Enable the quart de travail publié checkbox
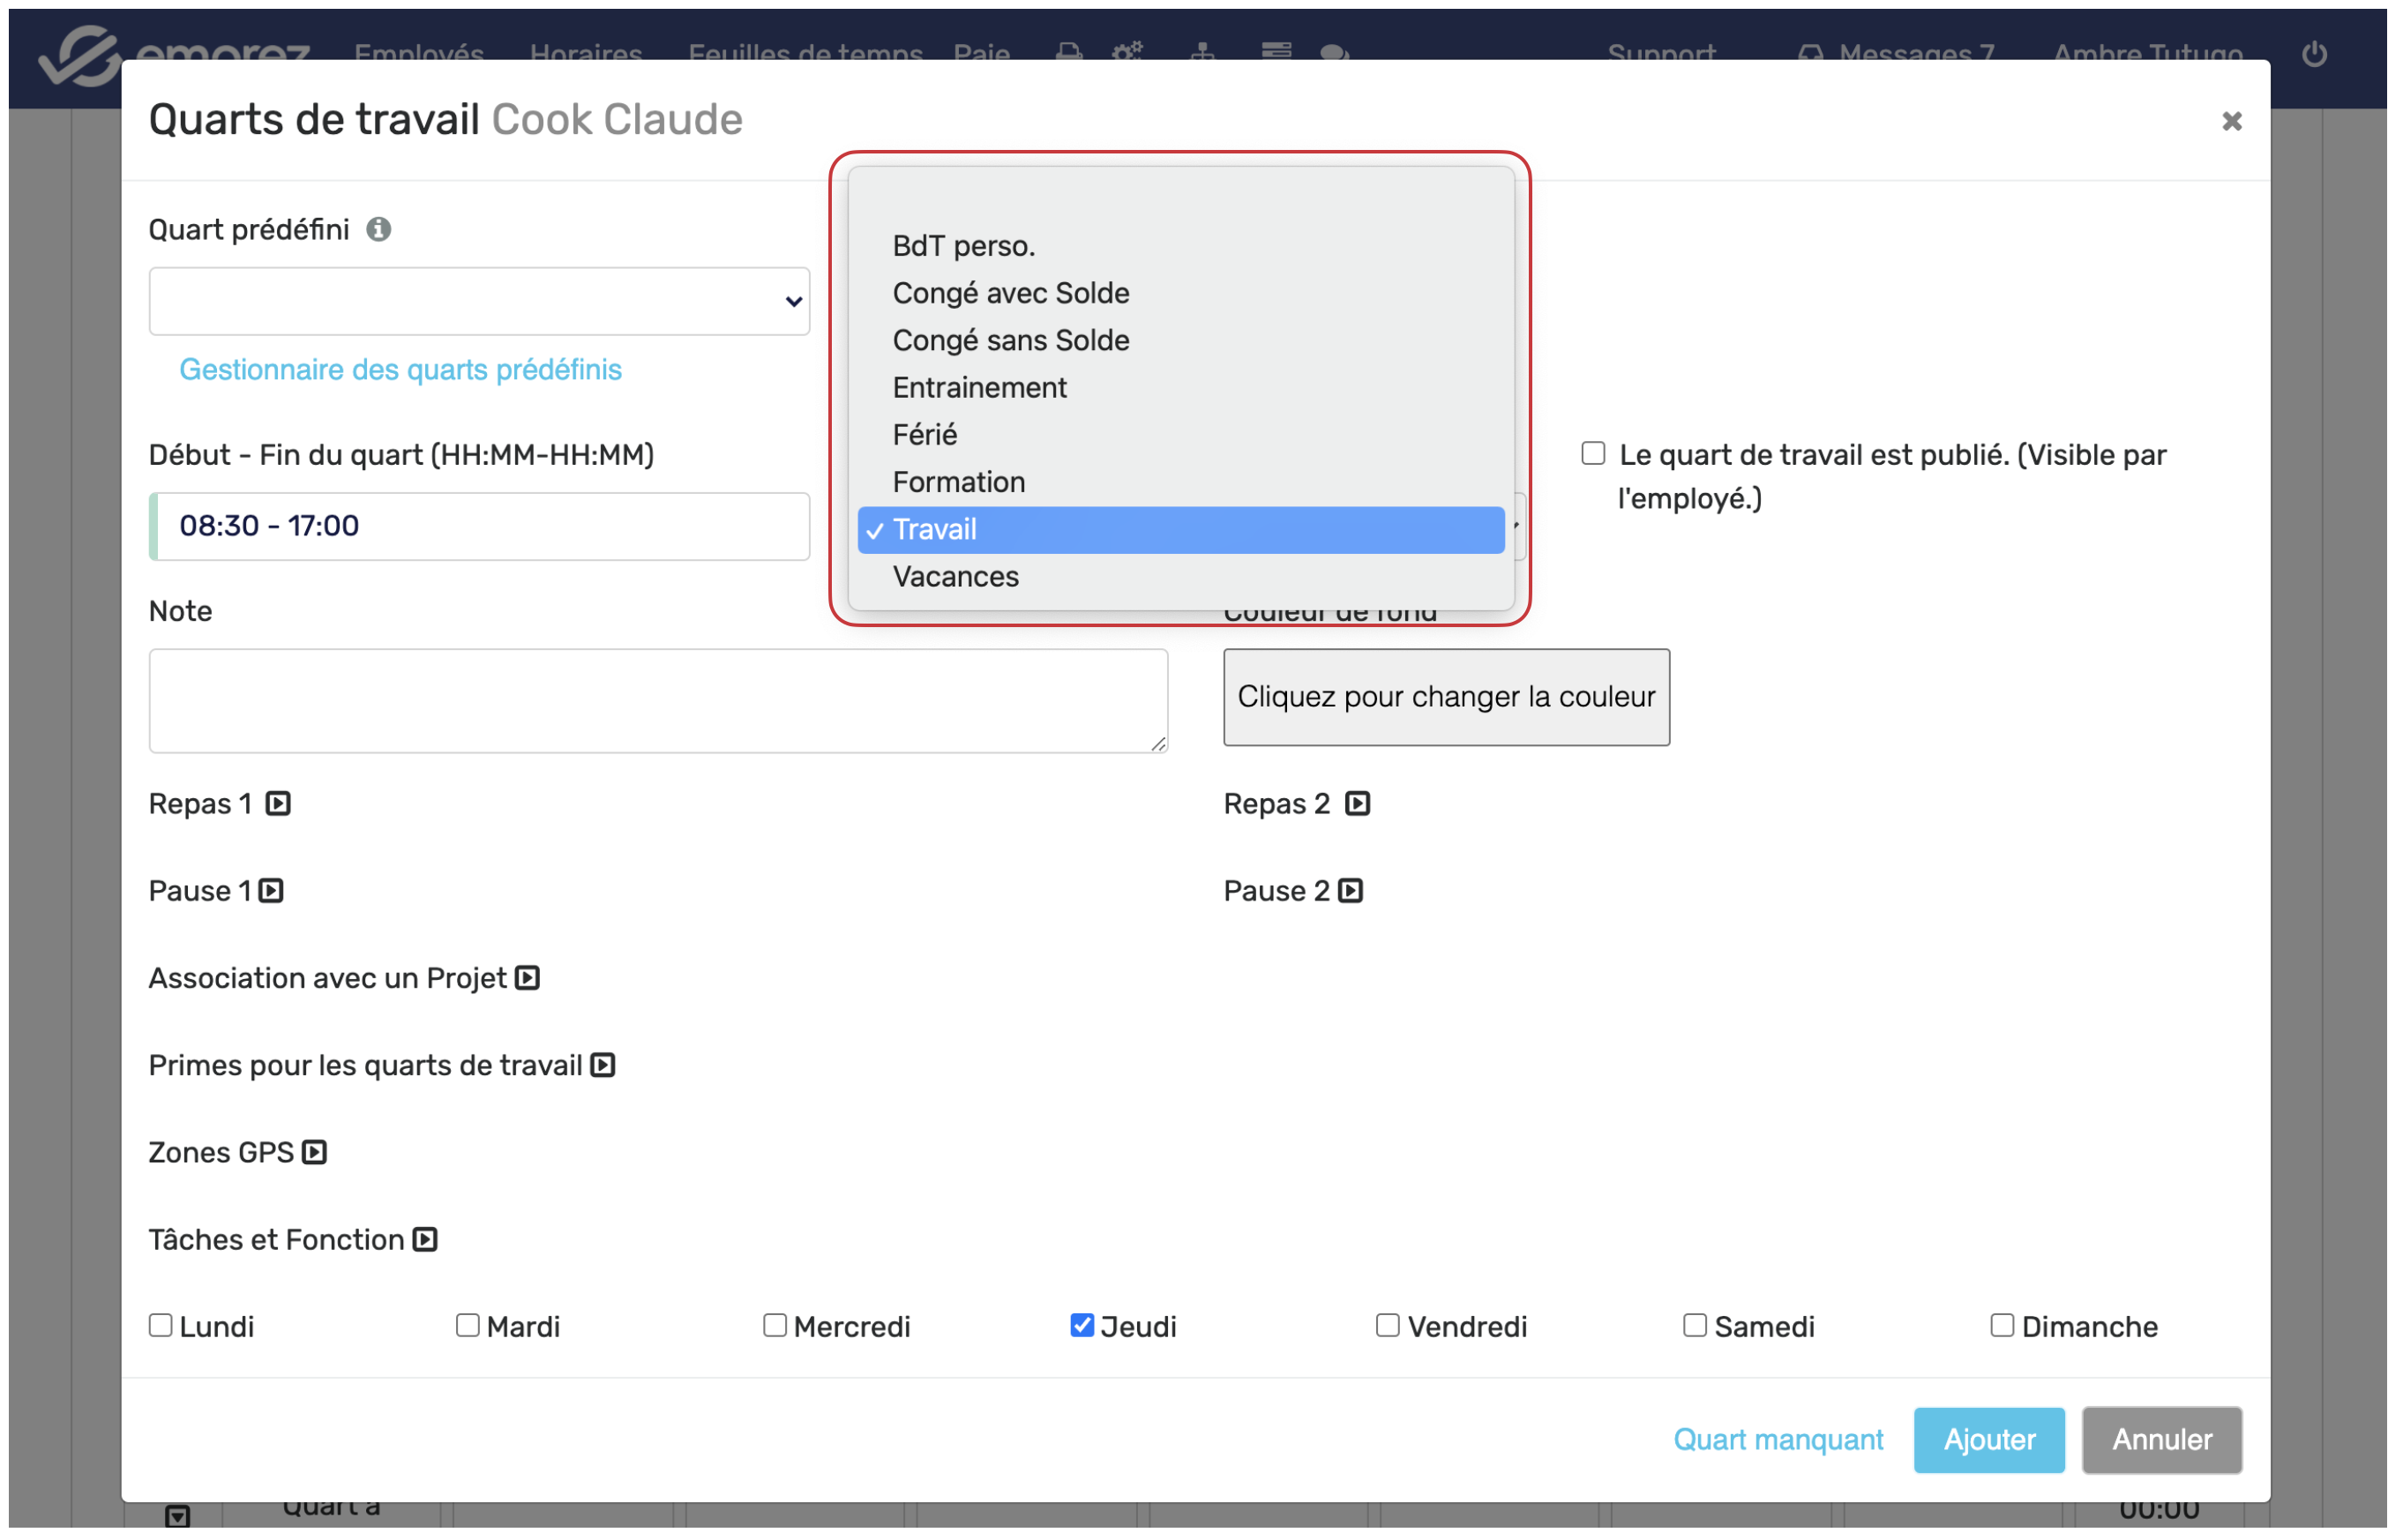 click(x=1595, y=455)
